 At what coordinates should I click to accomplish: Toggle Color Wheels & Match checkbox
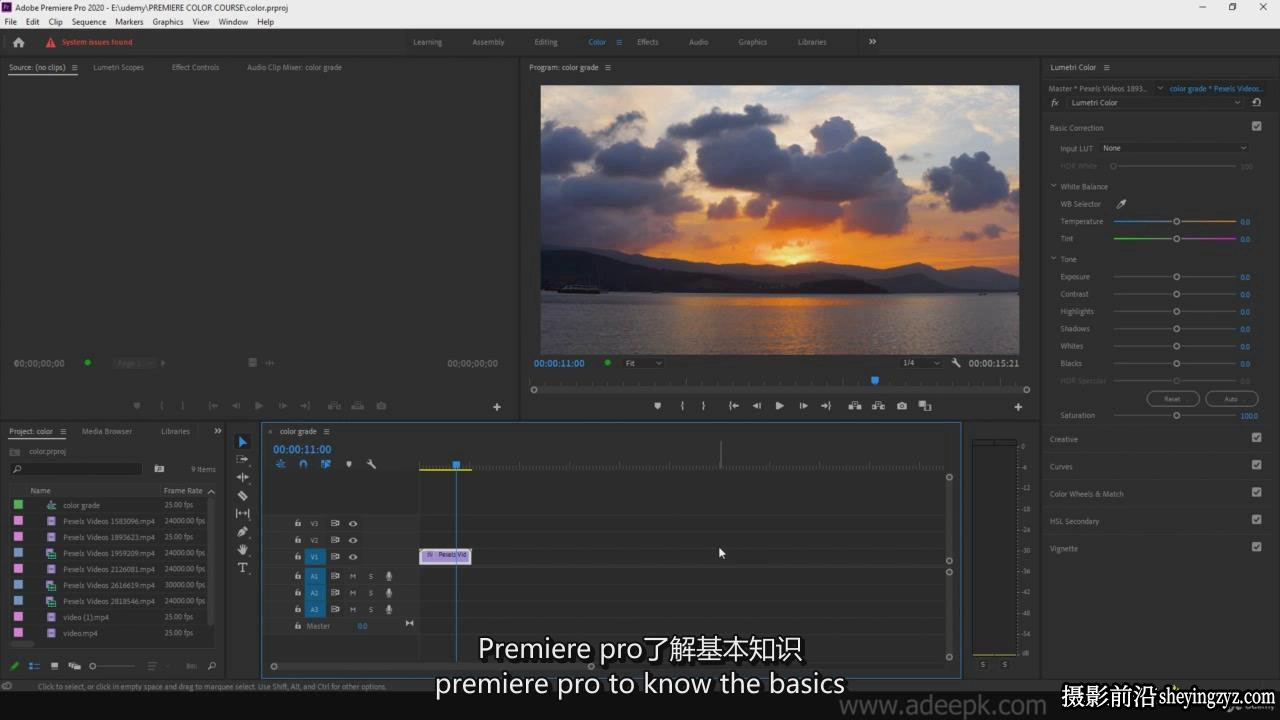coord(1256,492)
